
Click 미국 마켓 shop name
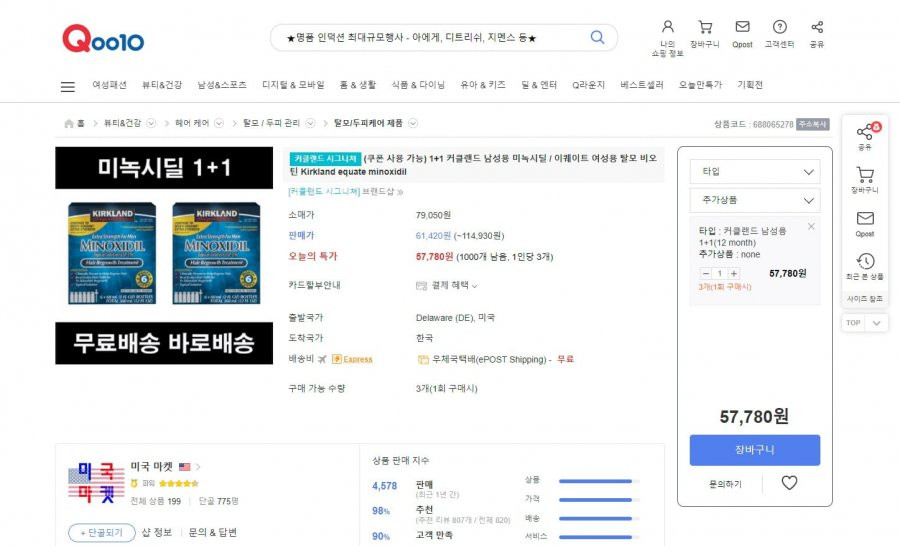coord(152,466)
